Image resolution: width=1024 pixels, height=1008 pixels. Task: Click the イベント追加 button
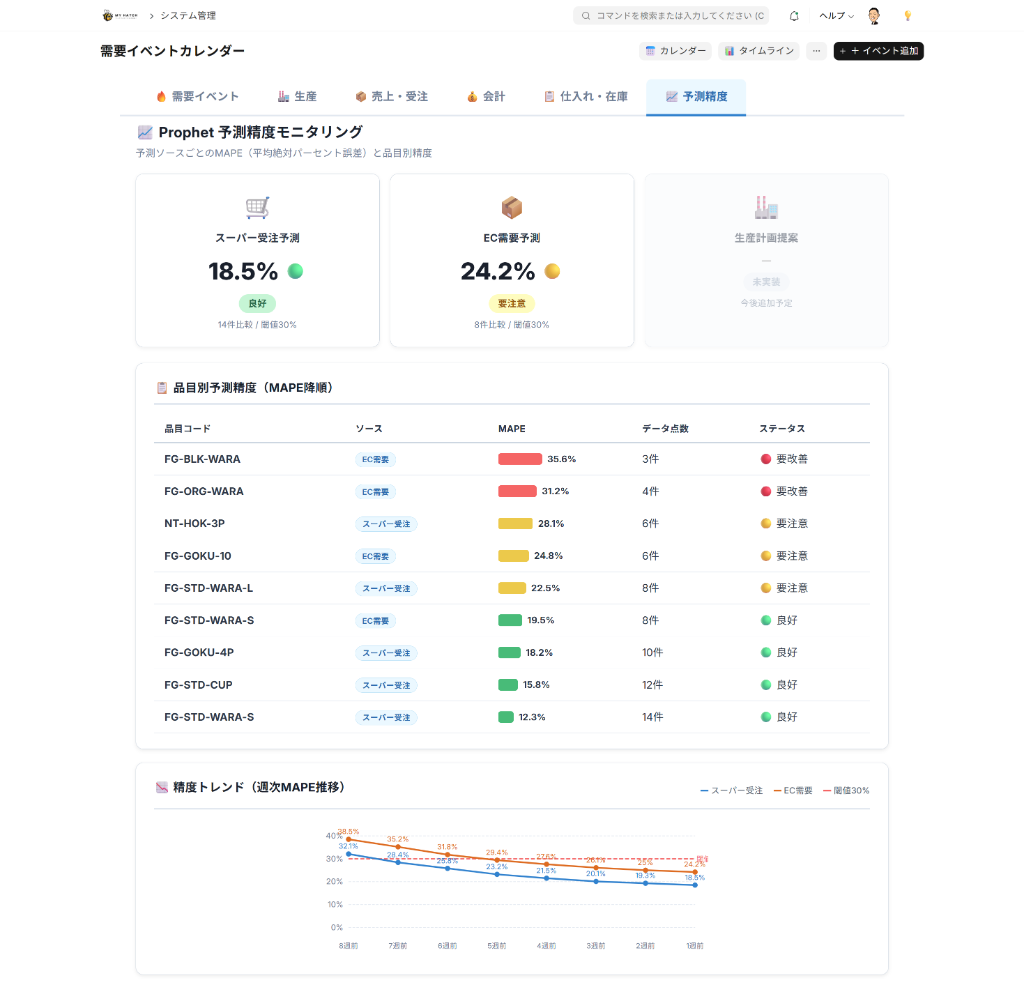[x=878, y=51]
